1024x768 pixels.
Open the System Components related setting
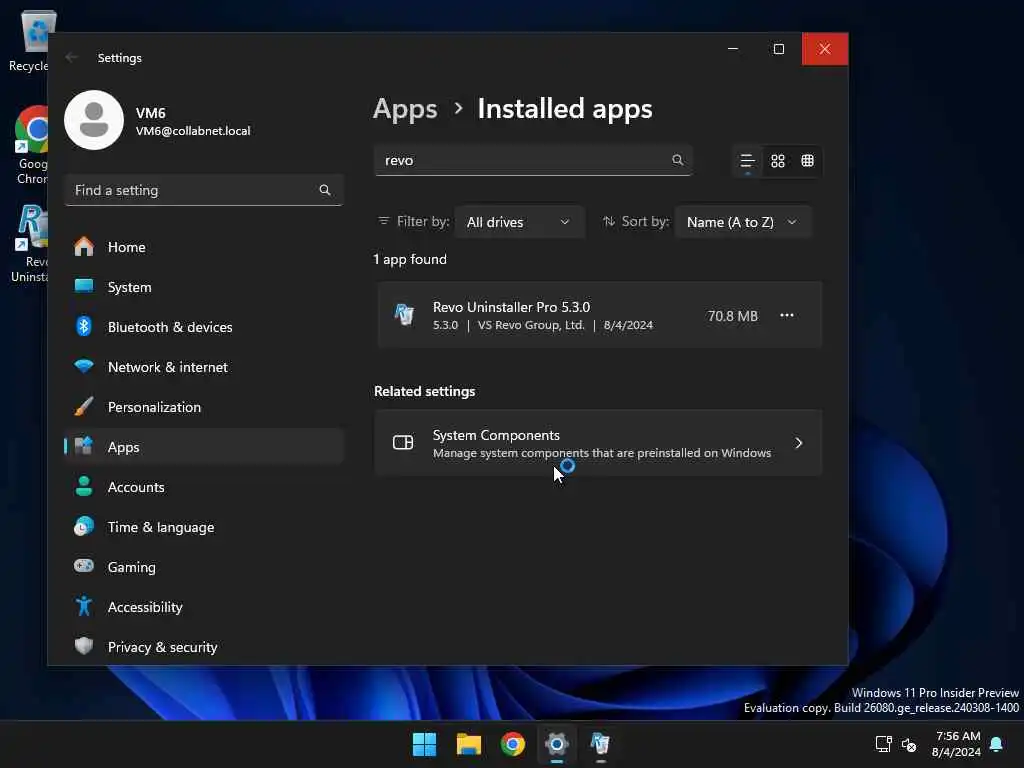tap(598, 443)
